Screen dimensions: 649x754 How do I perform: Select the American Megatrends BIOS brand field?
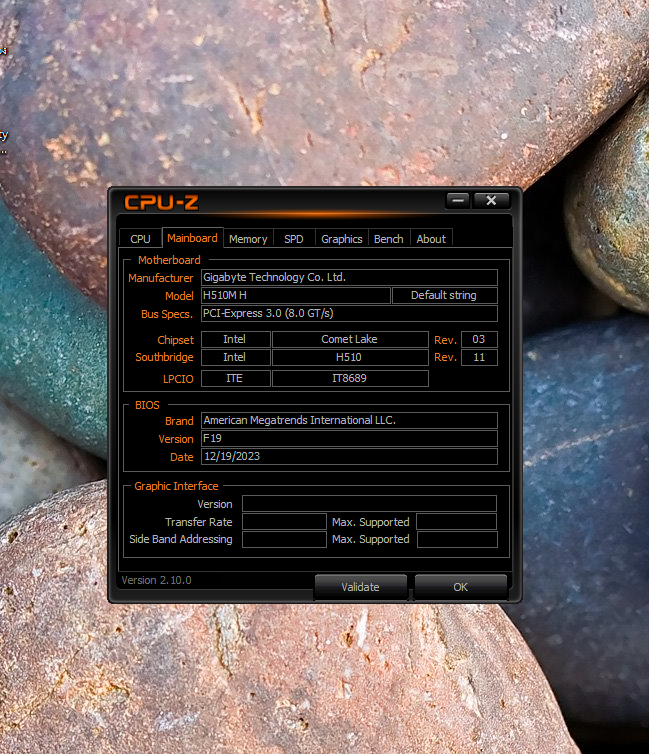[349, 420]
